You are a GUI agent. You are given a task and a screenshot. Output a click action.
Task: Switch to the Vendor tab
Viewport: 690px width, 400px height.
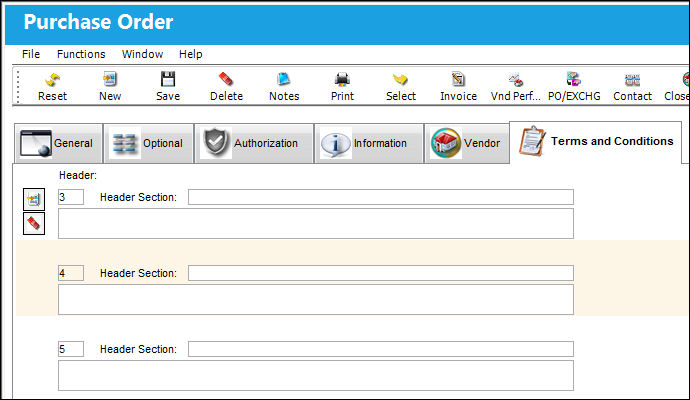tap(466, 143)
